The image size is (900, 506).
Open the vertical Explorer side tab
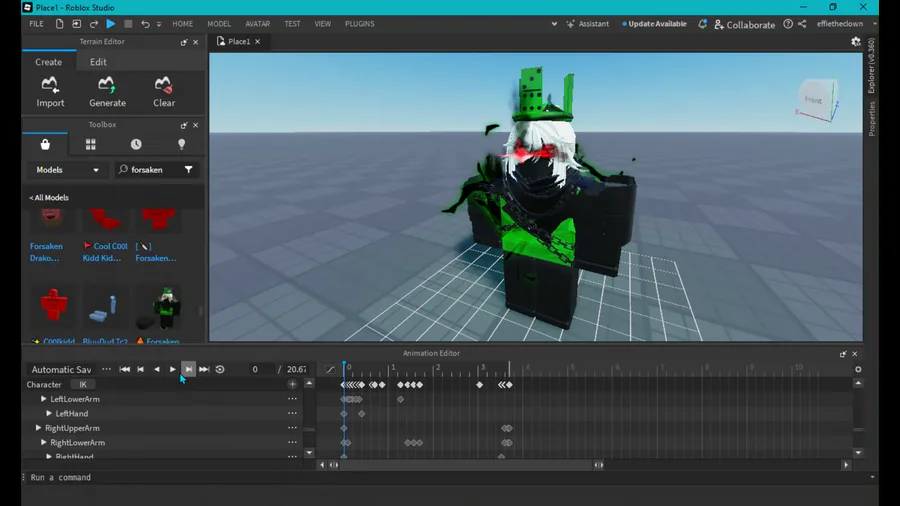[x=872, y=65]
